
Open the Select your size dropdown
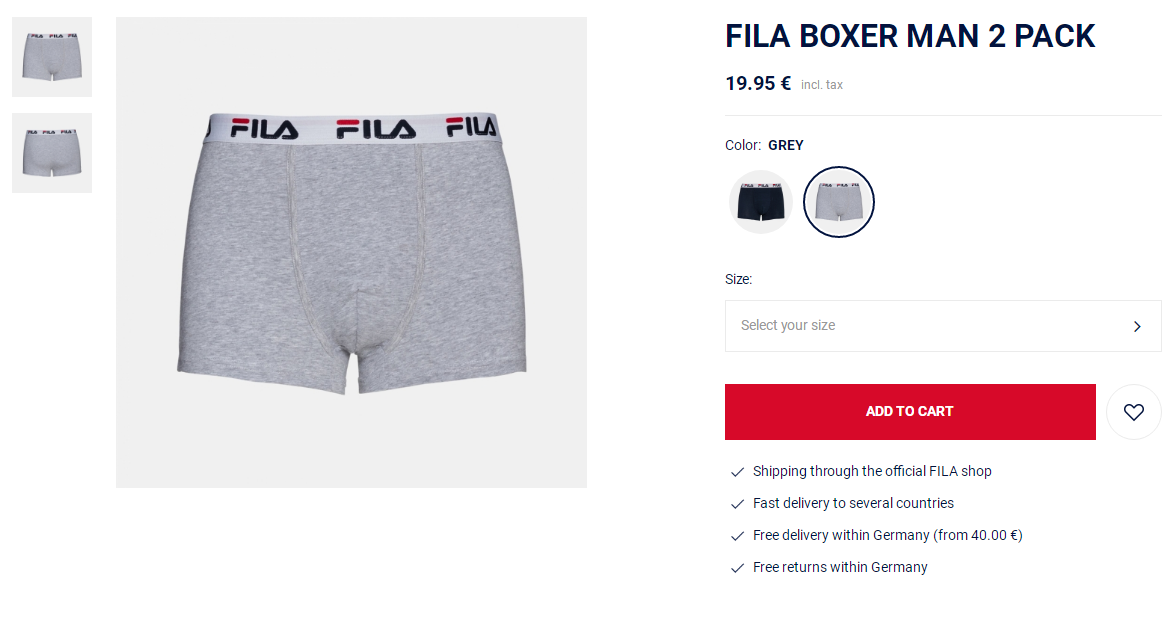(943, 326)
